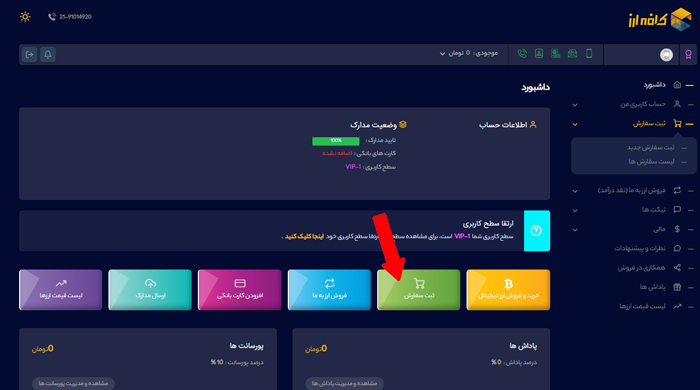The height and width of the screenshot is (390, 700).
Task: Open لیست قیمت ارزها in sidebar
Action: click(642, 306)
